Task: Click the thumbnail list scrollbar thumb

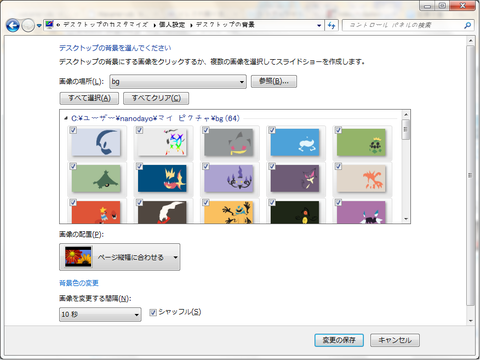Action: [406, 129]
